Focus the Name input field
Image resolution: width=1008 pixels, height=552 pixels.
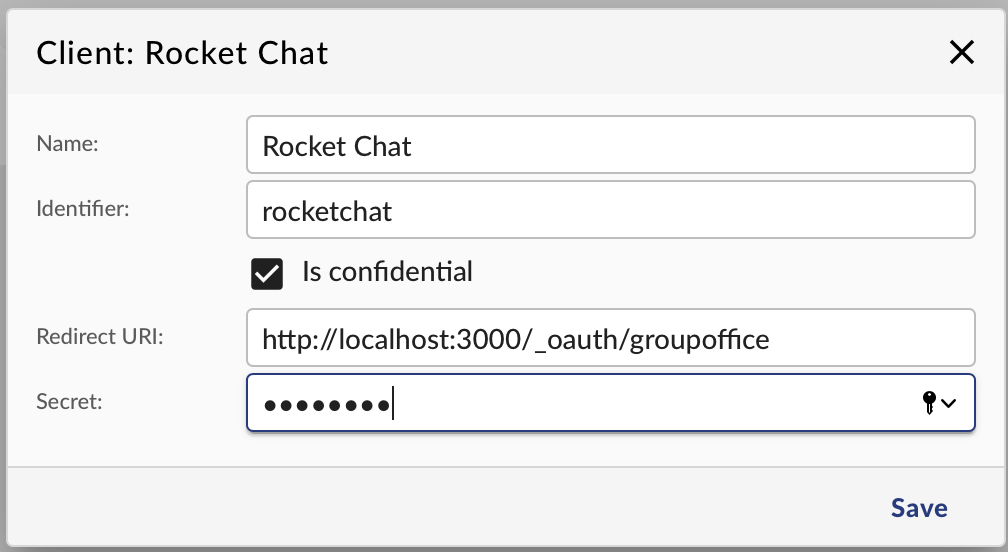click(x=611, y=145)
